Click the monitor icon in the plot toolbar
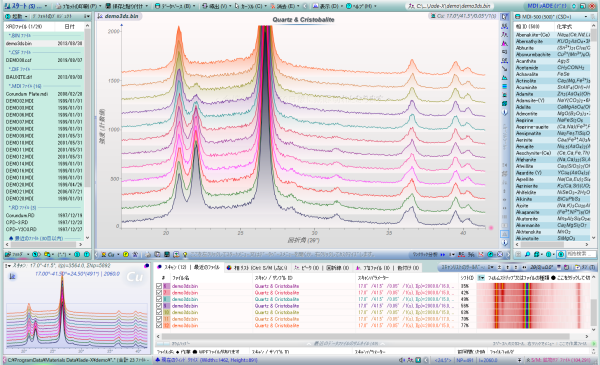 167,254
